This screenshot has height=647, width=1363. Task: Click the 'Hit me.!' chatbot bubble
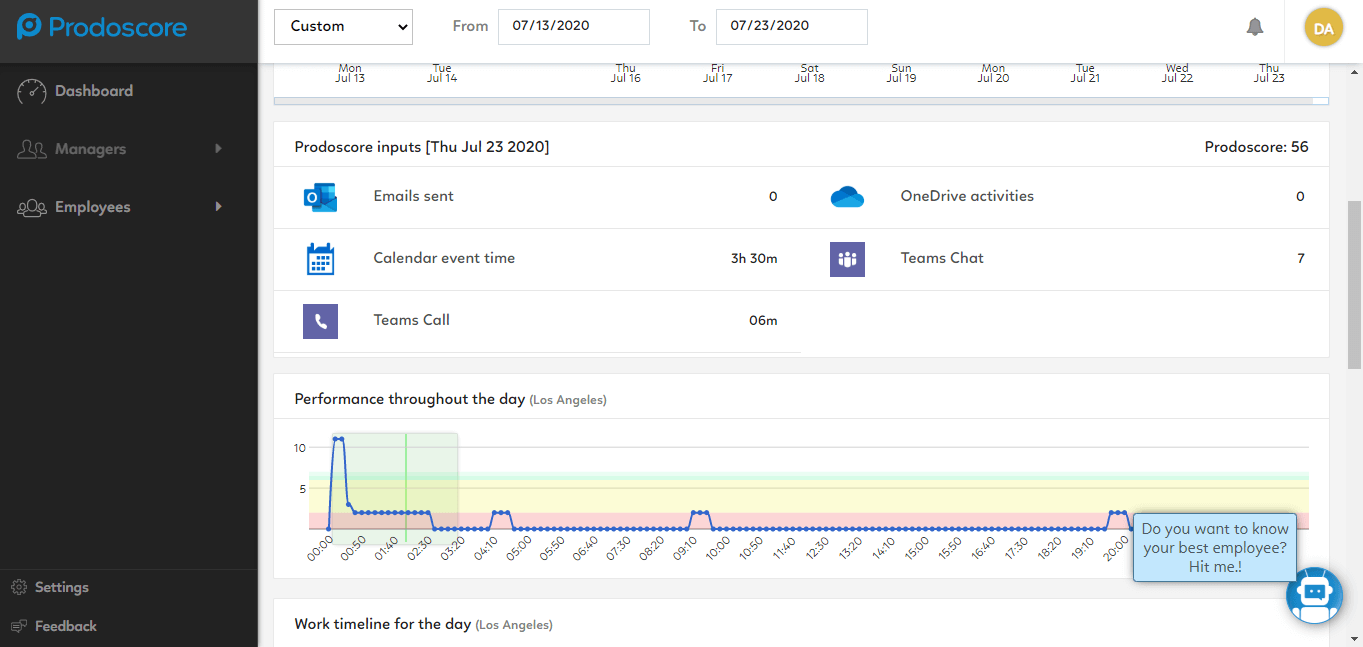[x=1215, y=548]
